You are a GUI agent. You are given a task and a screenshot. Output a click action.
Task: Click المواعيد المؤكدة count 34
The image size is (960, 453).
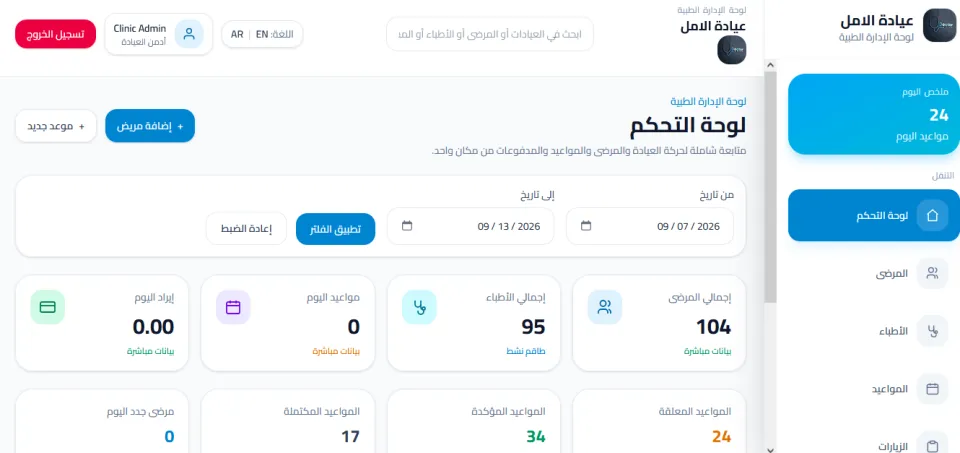pos(536,437)
